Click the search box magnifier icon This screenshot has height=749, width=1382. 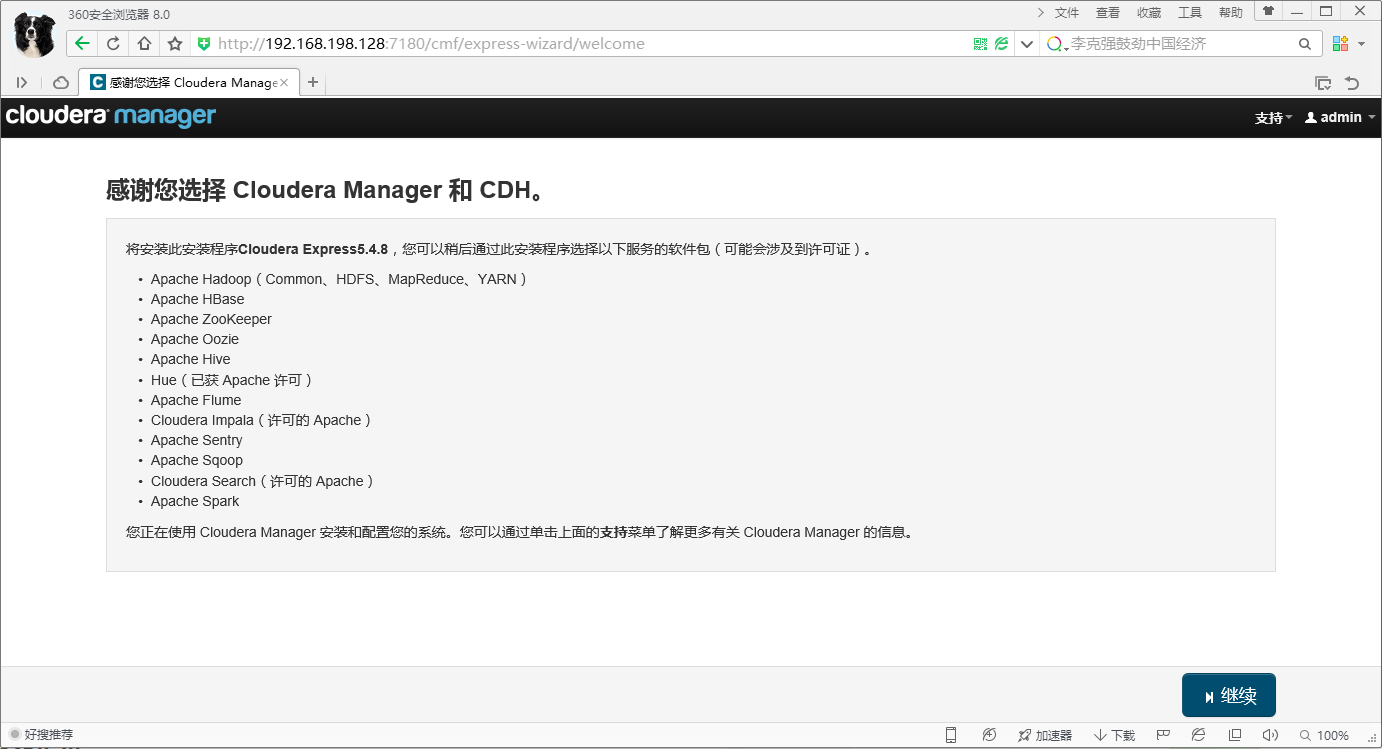click(1305, 44)
